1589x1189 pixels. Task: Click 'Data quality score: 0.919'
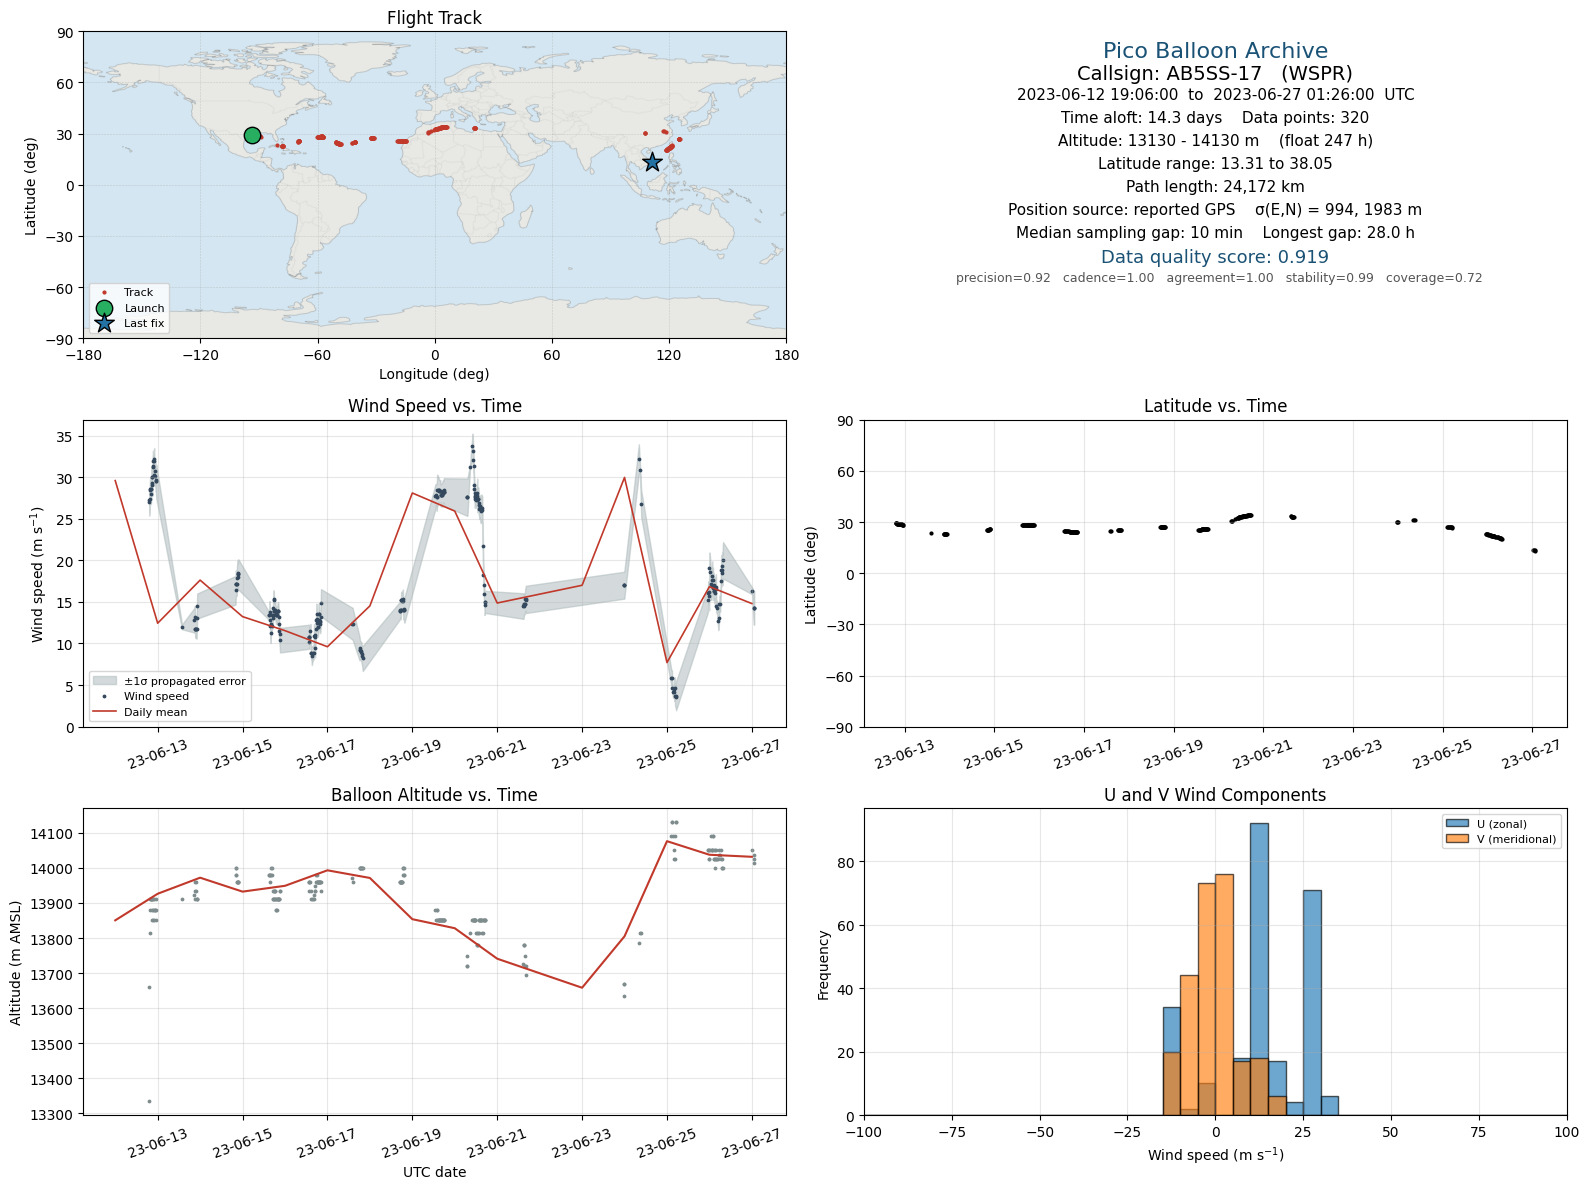tap(1215, 257)
